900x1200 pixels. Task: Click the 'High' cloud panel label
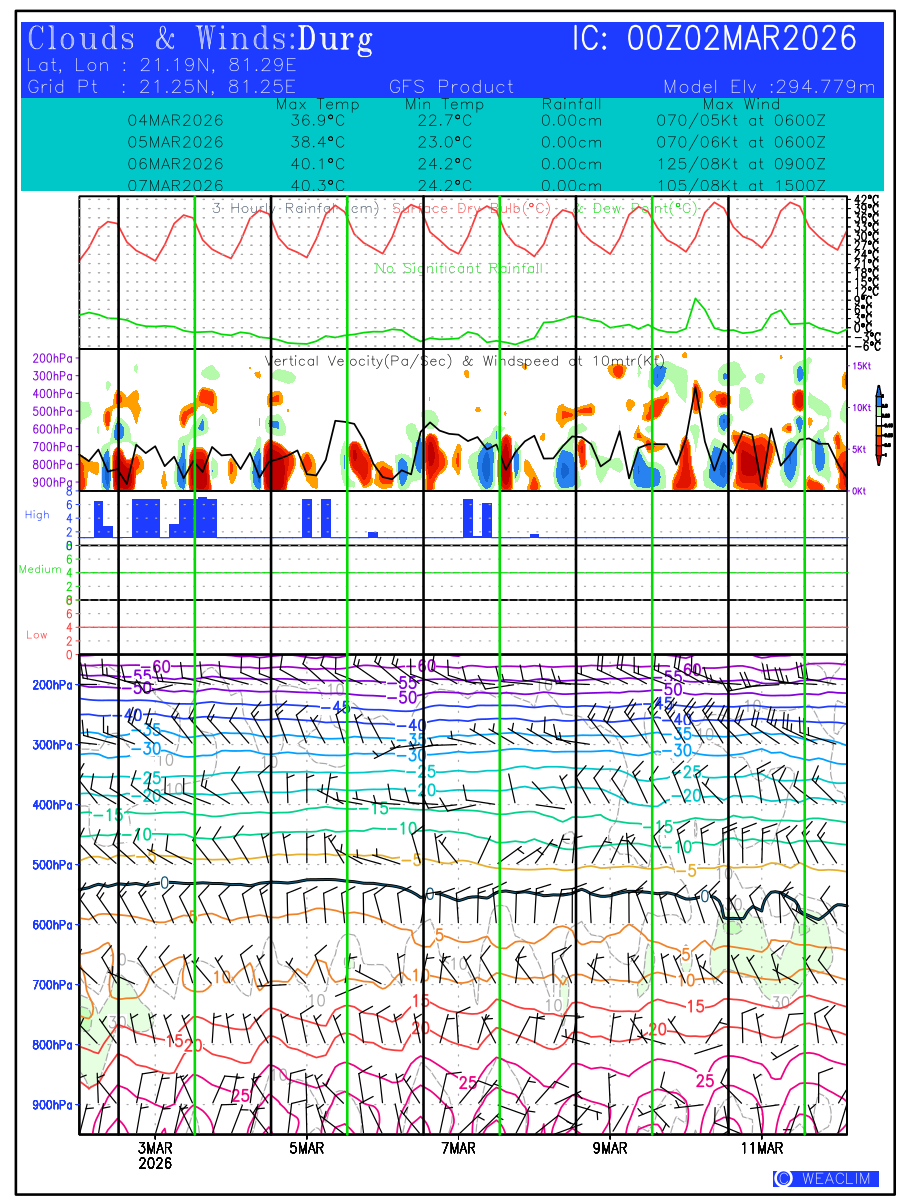pos(37,515)
